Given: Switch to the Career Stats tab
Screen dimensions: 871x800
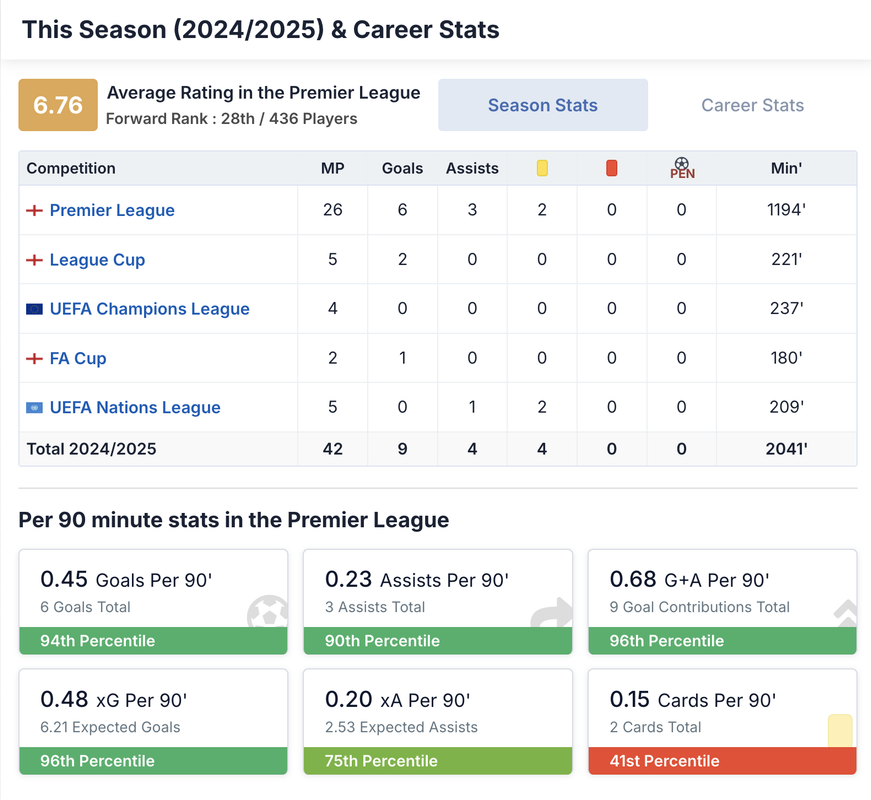Looking at the screenshot, I should tap(752, 105).
